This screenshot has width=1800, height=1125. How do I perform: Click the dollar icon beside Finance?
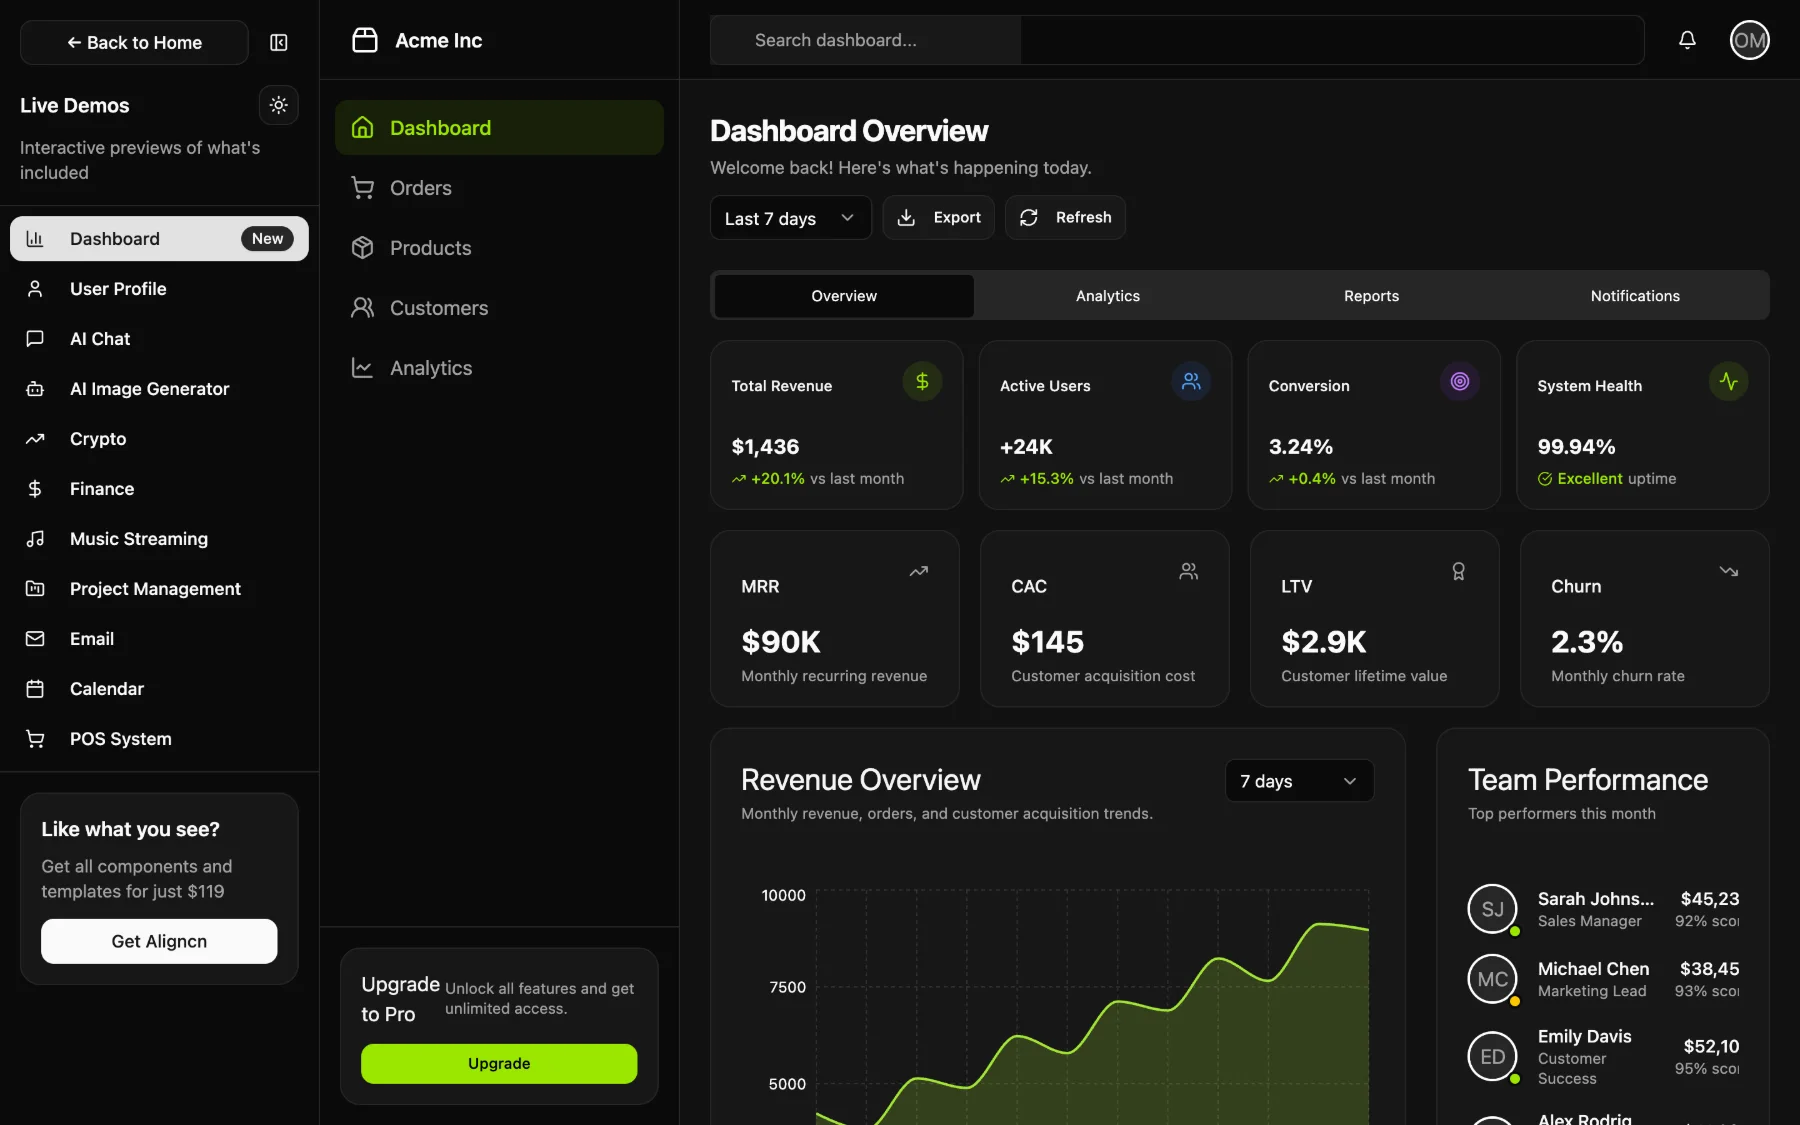coord(35,488)
